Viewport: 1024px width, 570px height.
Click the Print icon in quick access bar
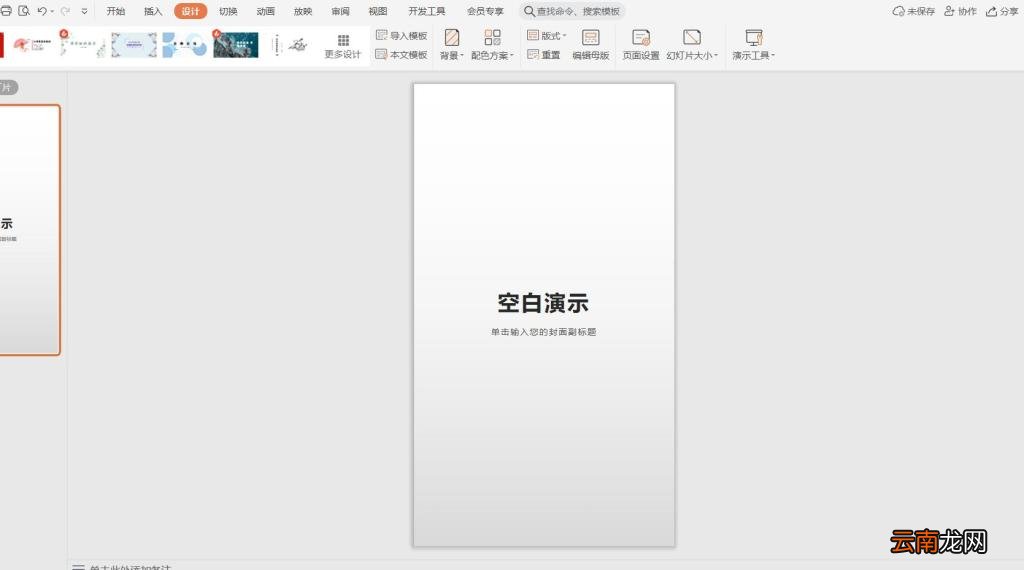click(6, 11)
